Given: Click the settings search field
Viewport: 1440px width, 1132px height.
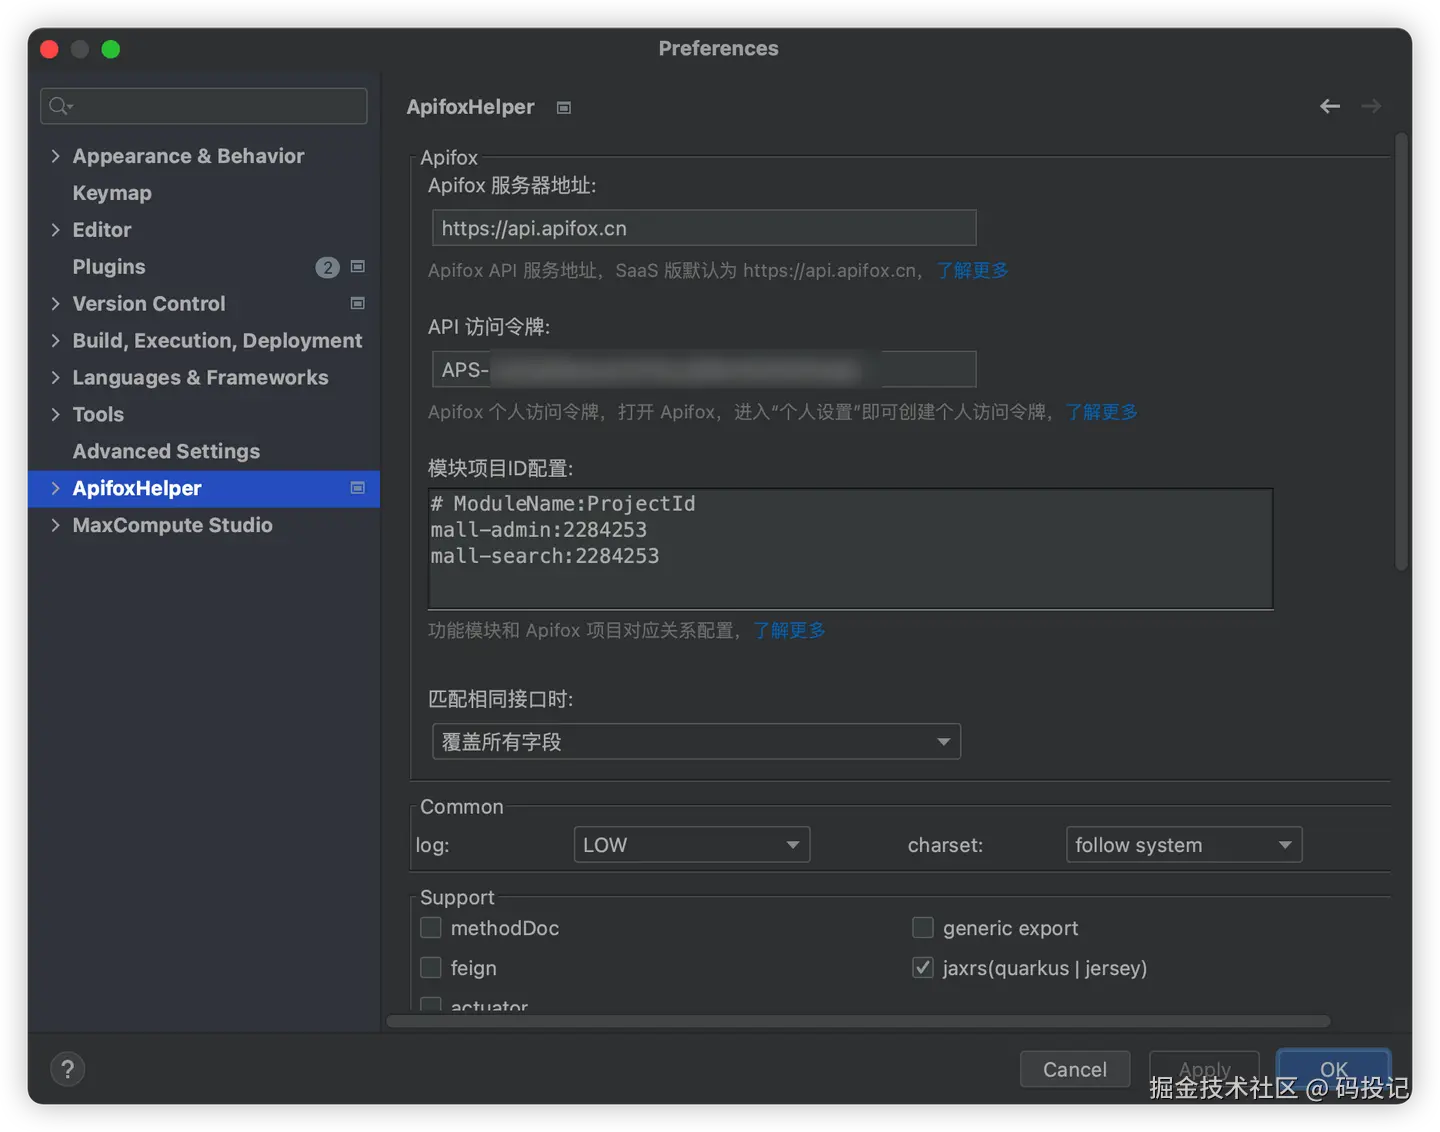Looking at the screenshot, I should point(204,106).
